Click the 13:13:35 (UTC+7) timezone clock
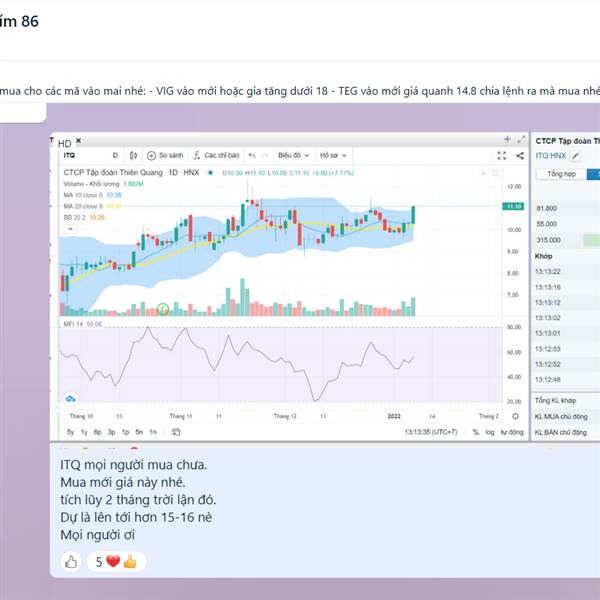 coord(431,432)
